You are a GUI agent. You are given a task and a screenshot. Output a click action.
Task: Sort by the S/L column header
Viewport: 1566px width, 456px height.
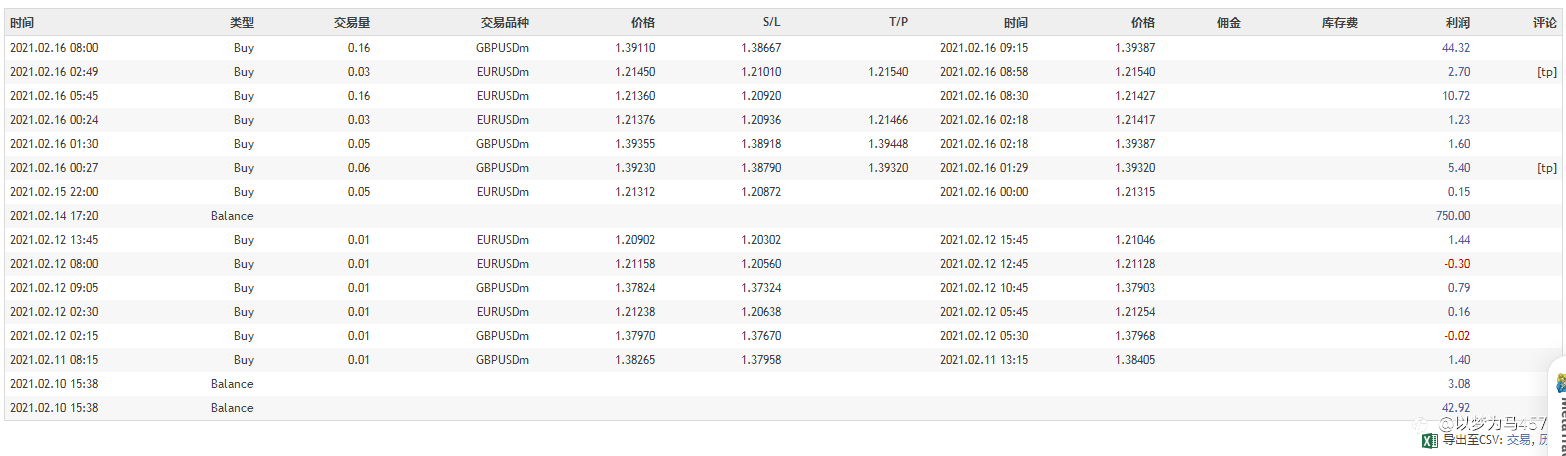coord(771,22)
